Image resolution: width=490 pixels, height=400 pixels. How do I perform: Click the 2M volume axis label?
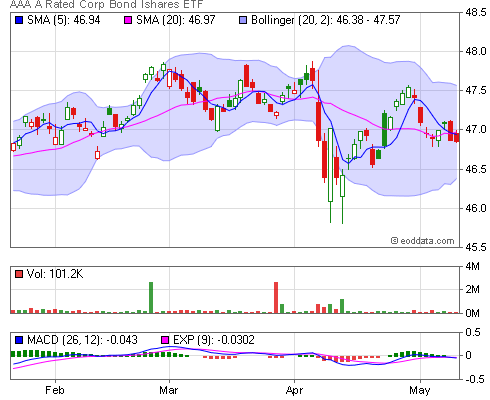[x=473, y=289]
